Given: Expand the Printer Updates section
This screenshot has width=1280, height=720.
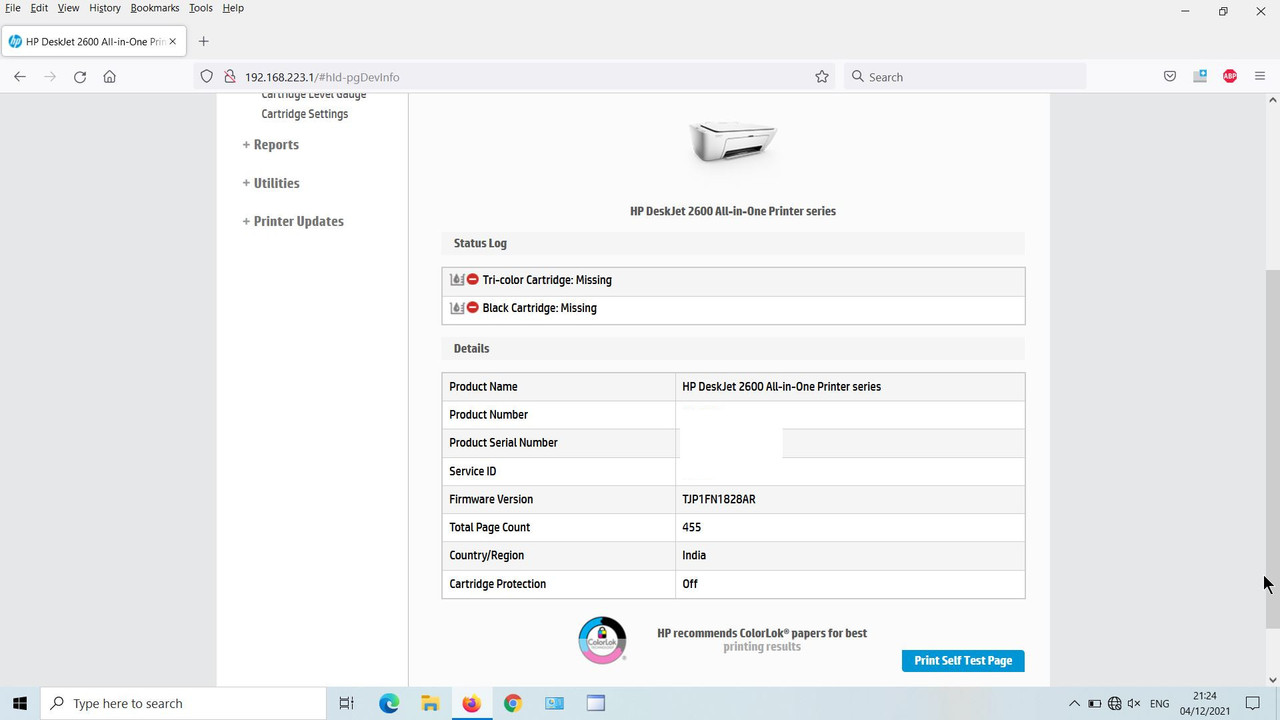Looking at the screenshot, I should 293,221.
